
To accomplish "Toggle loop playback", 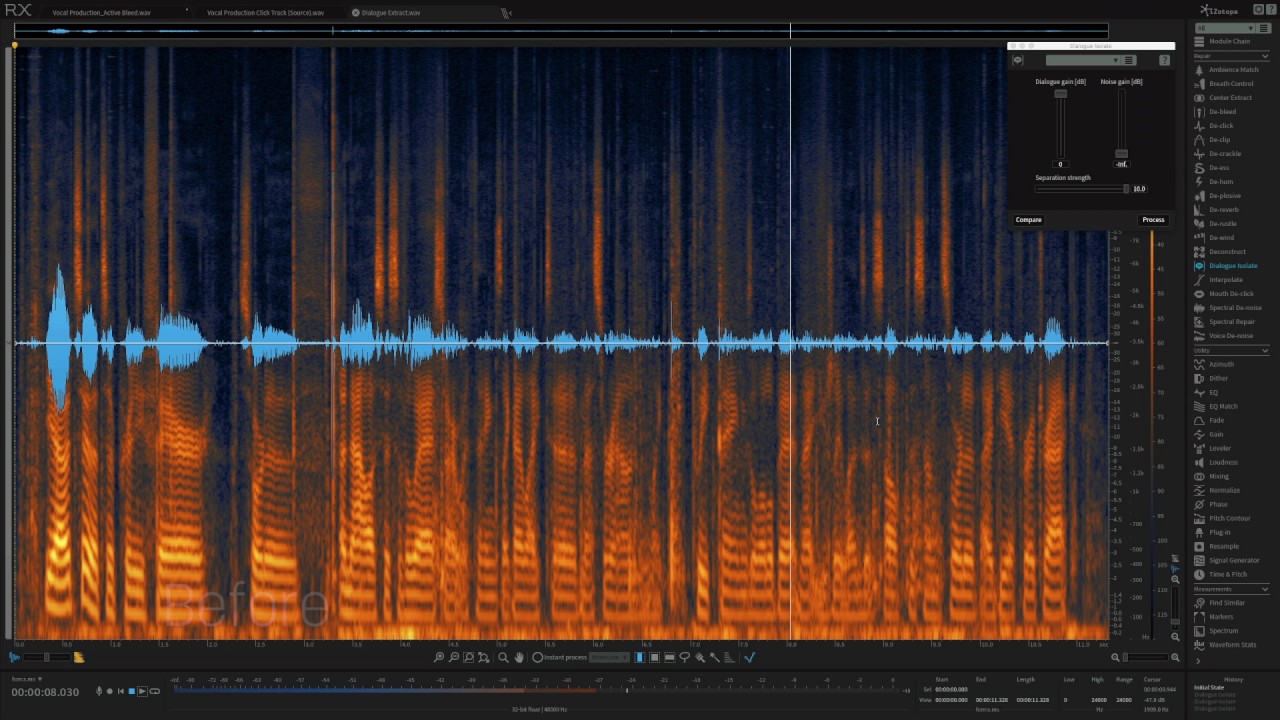I will (x=155, y=691).
